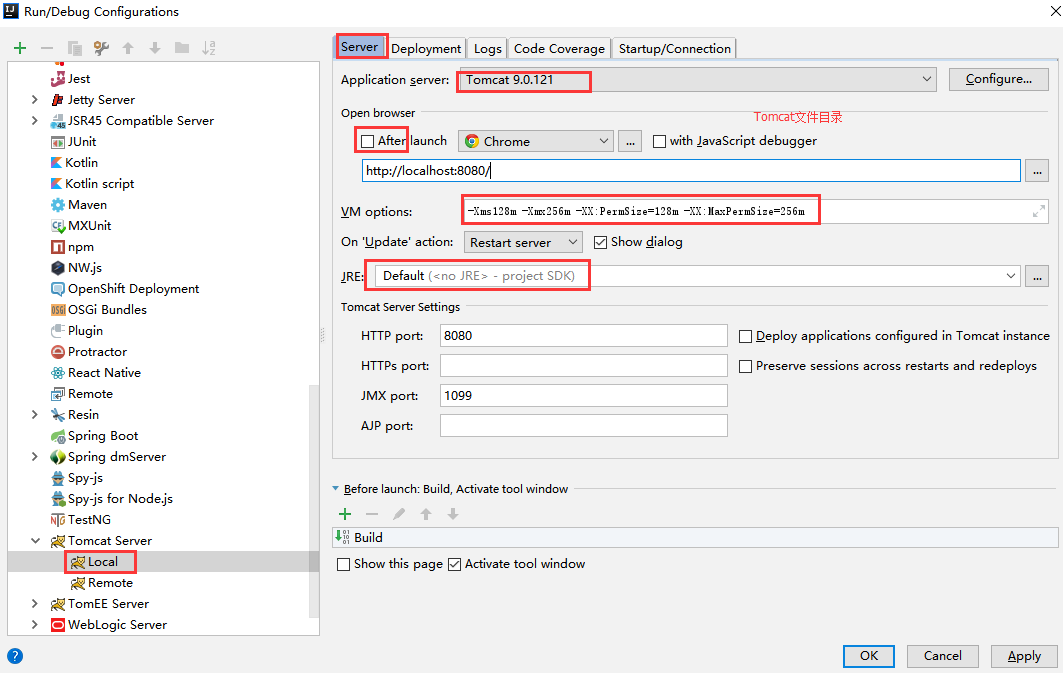Expand JSR45 Compatible Server node

point(35,121)
